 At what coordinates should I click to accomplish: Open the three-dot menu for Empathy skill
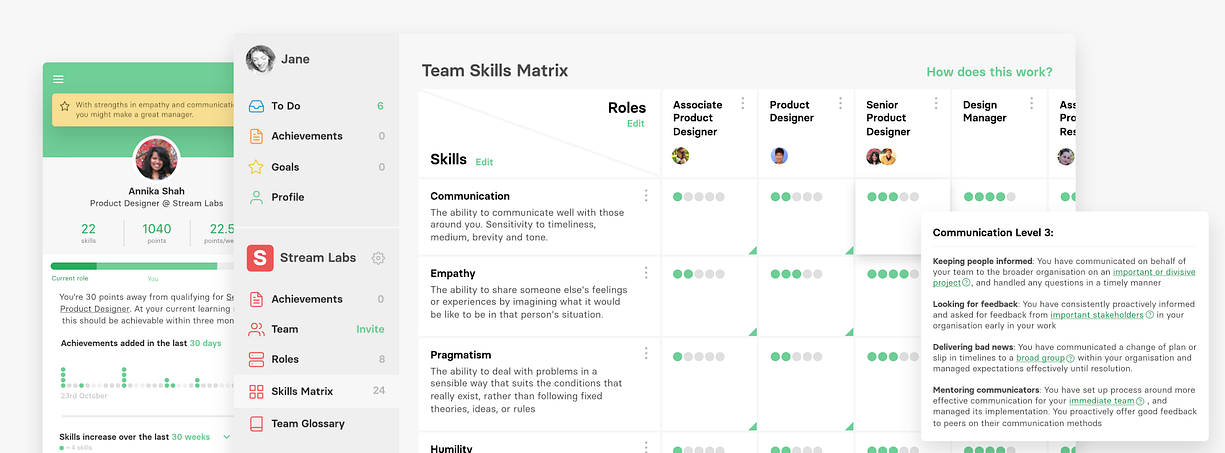[x=646, y=273]
